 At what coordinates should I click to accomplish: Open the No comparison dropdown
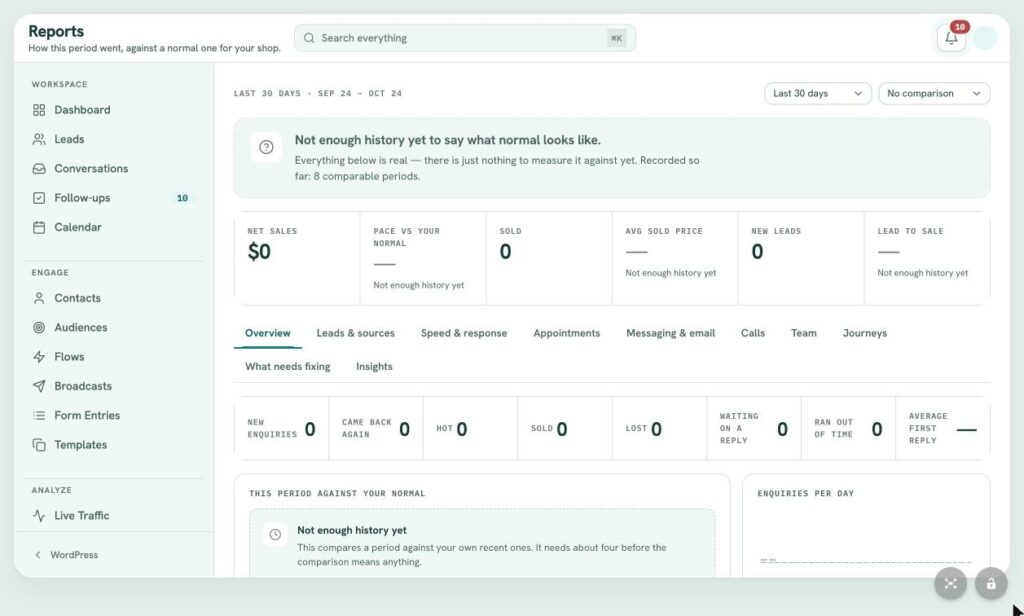934,93
